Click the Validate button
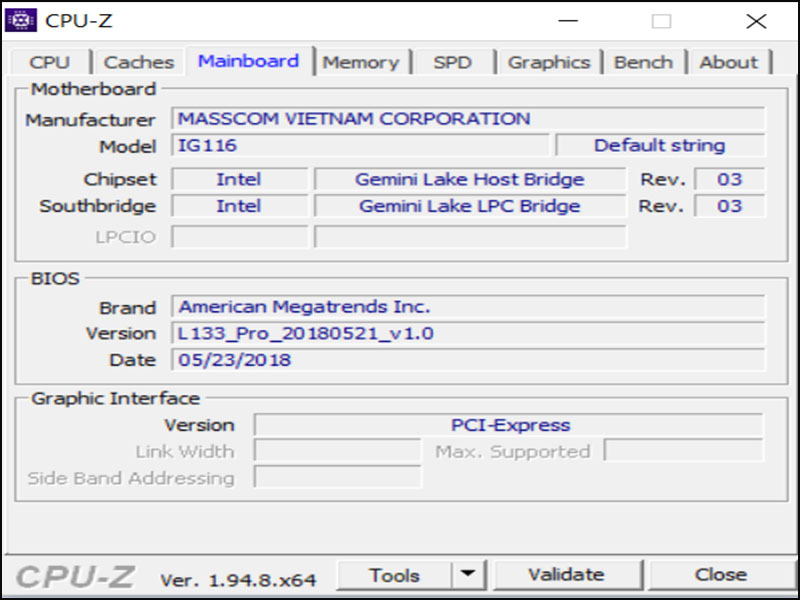800x600 pixels. tap(567, 575)
